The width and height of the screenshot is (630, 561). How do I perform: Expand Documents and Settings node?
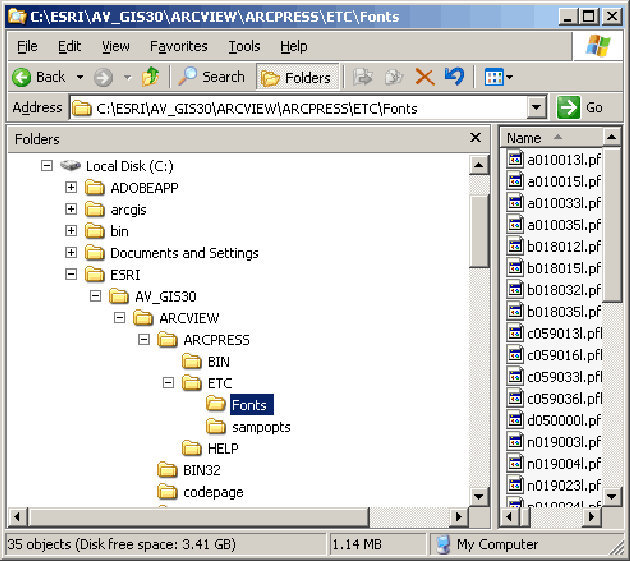pyautogui.click(x=71, y=252)
